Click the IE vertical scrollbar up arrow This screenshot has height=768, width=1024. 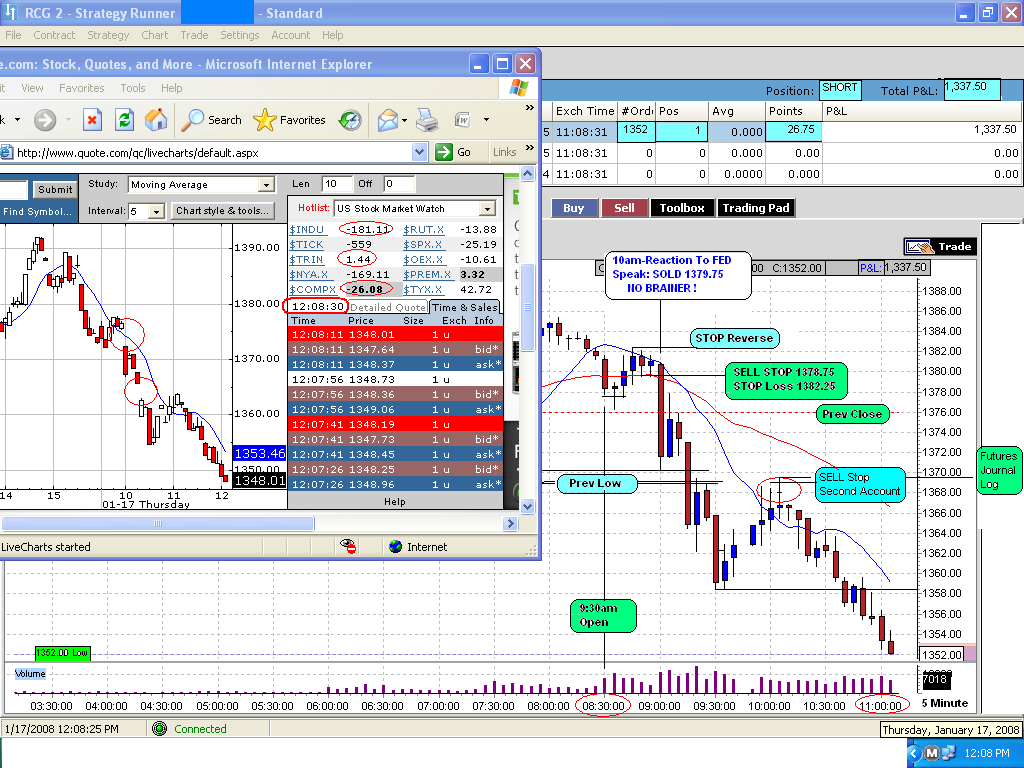pyautogui.click(x=528, y=173)
